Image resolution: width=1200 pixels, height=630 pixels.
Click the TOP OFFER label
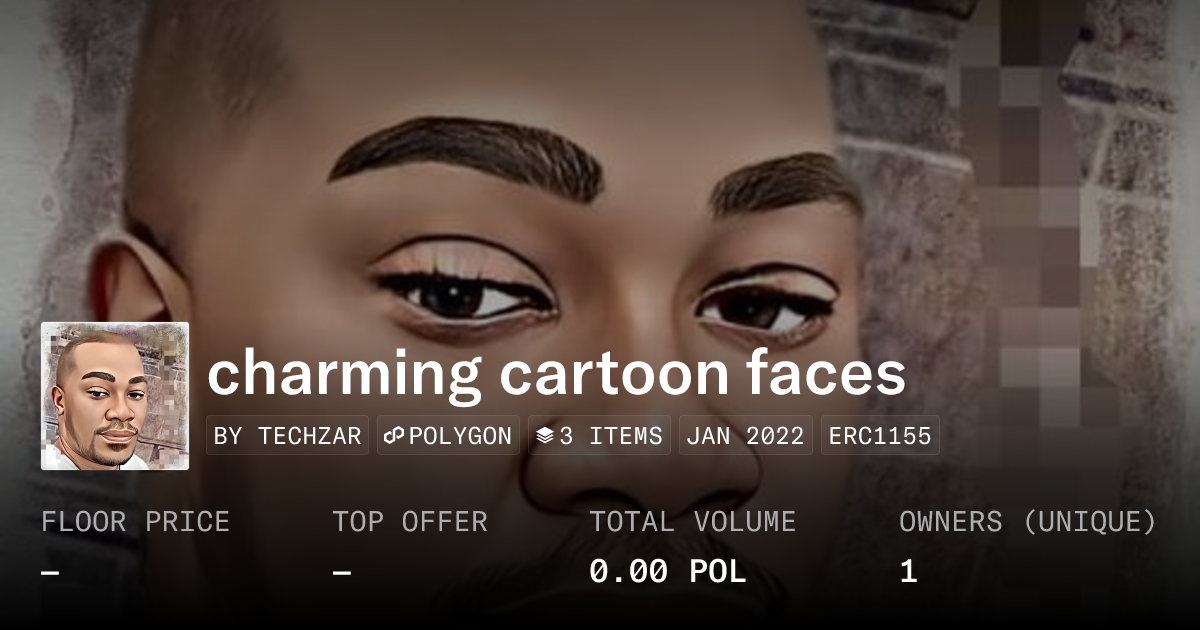click(x=410, y=522)
